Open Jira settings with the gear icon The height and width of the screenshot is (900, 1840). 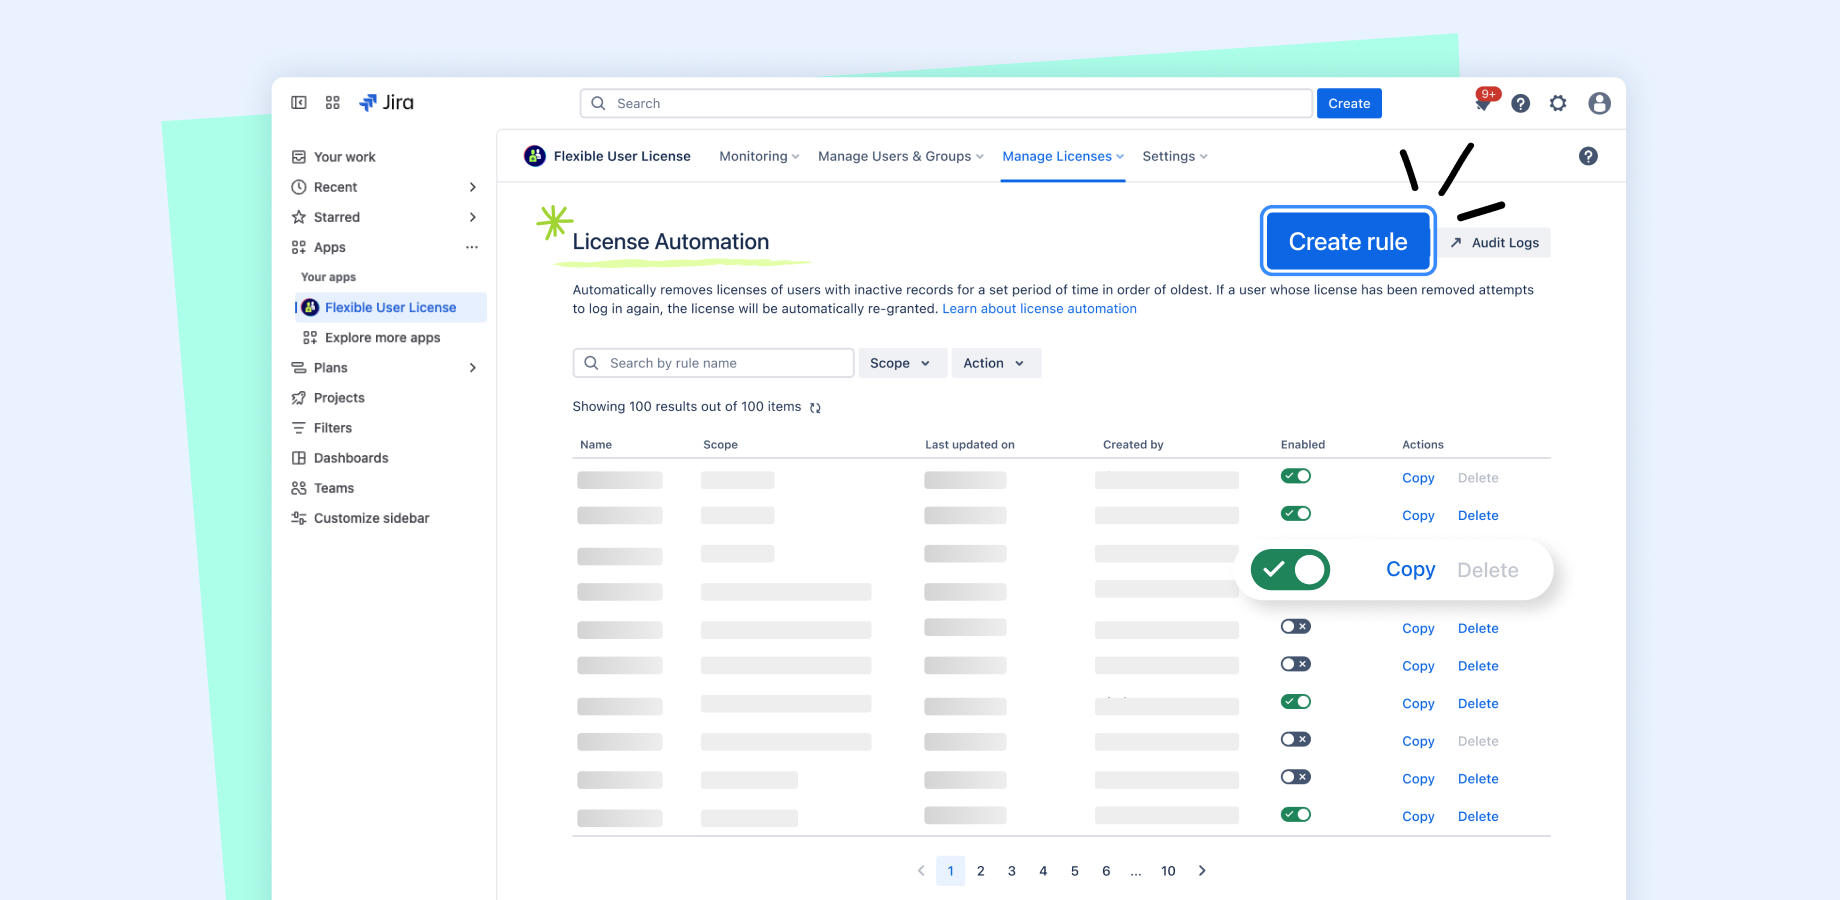[x=1558, y=103]
